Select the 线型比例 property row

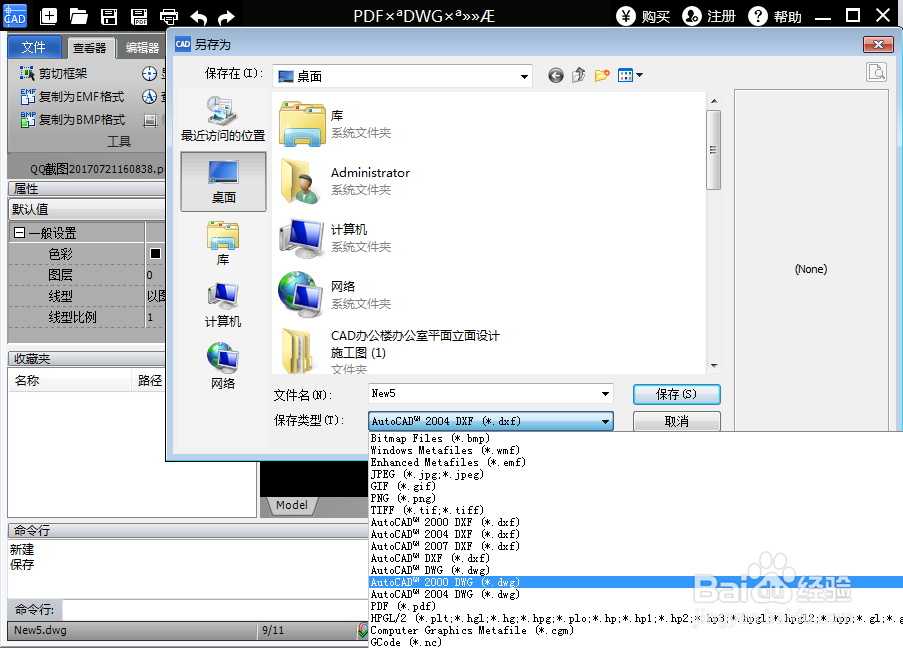pos(86,317)
